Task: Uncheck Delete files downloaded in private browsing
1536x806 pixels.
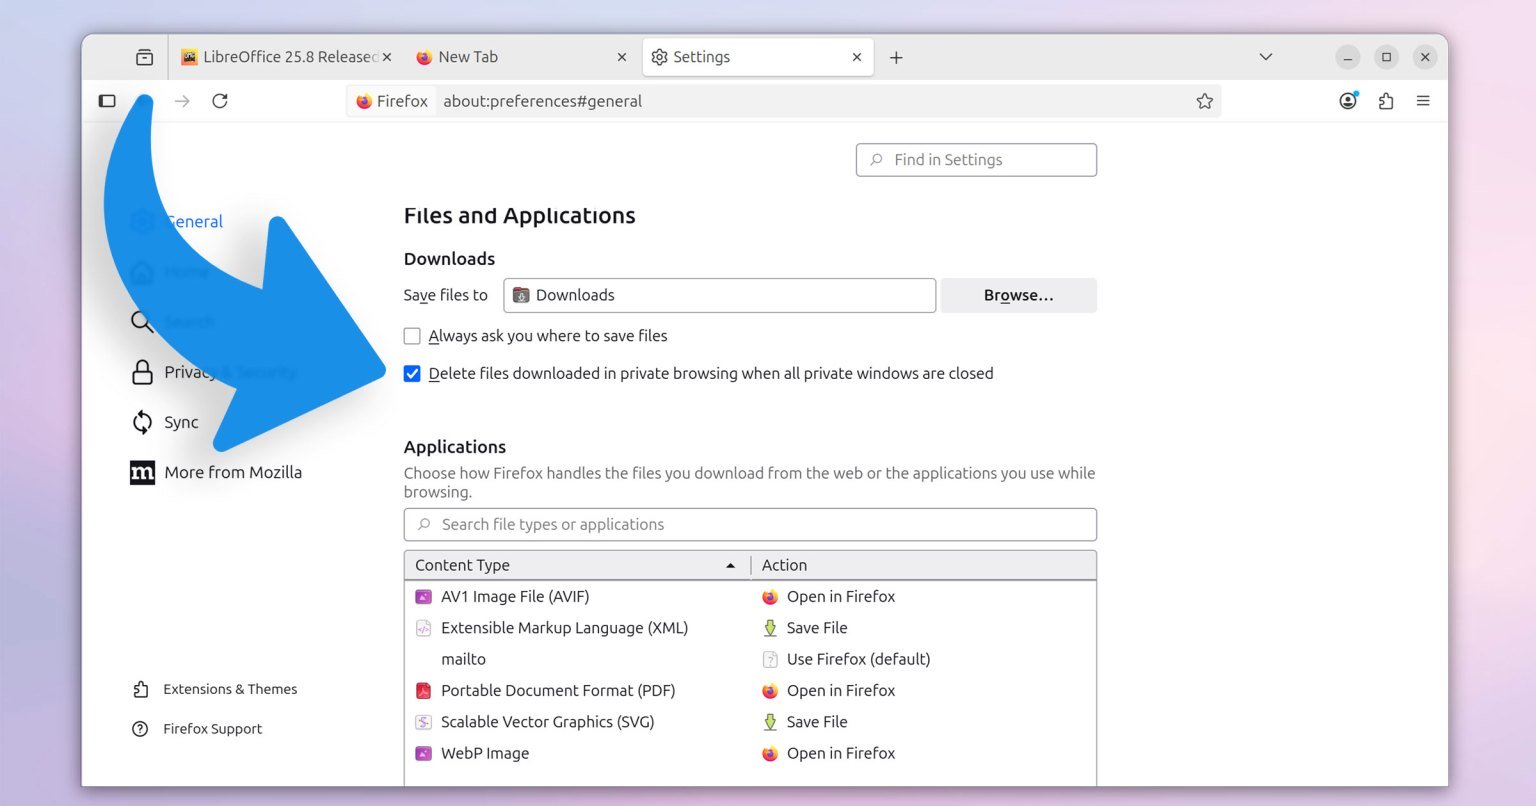Action: (x=412, y=374)
